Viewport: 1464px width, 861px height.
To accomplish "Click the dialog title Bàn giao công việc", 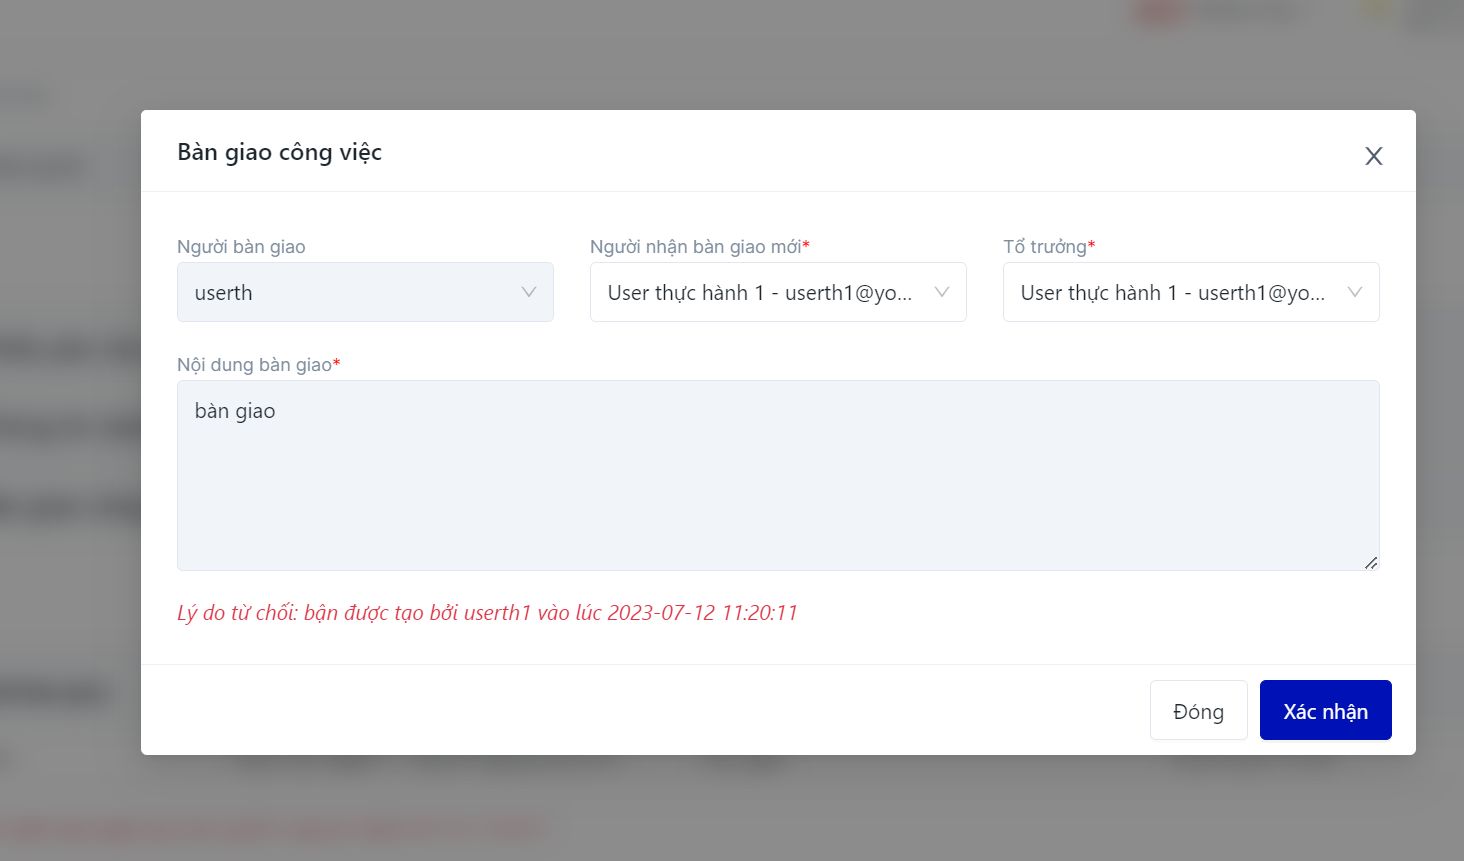I will [280, 152].
